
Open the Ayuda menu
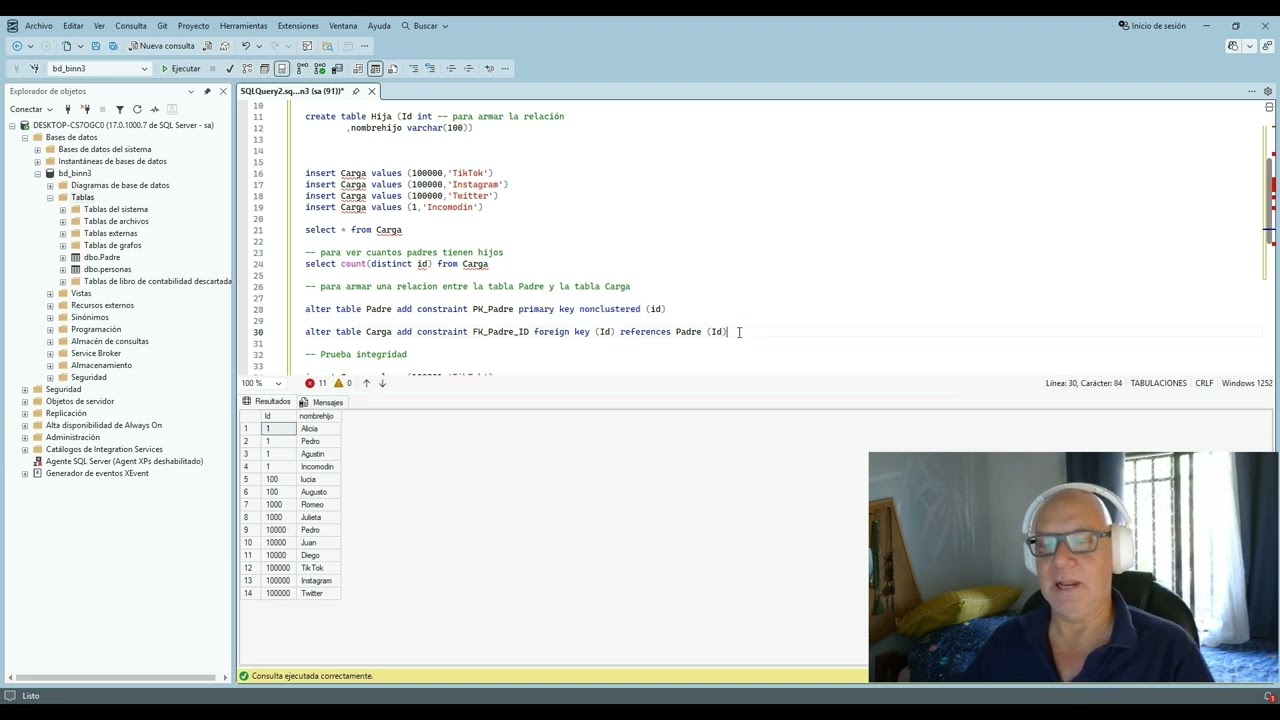[379, 26]
